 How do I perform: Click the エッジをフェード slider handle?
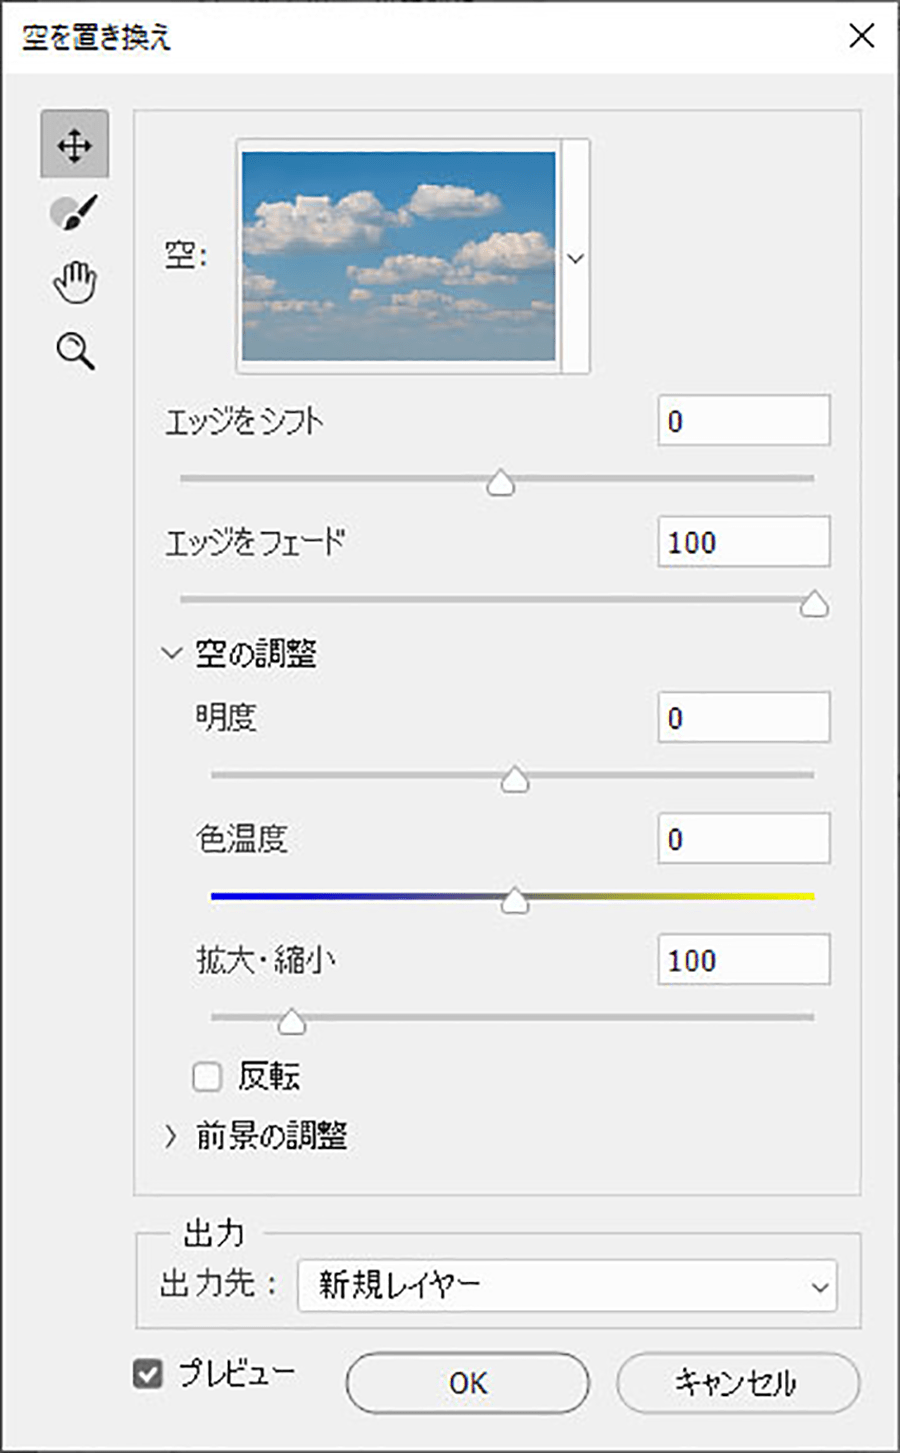coord(814,605)
